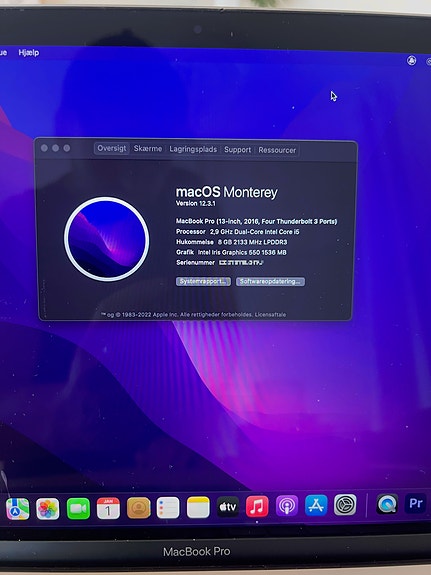Launch Reminders from the Dock
Viewport: 431px width, 575px height.
click(168, 508)
